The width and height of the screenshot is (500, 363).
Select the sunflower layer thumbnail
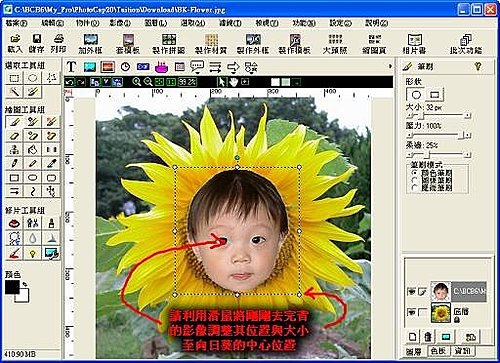pos(441,312)
